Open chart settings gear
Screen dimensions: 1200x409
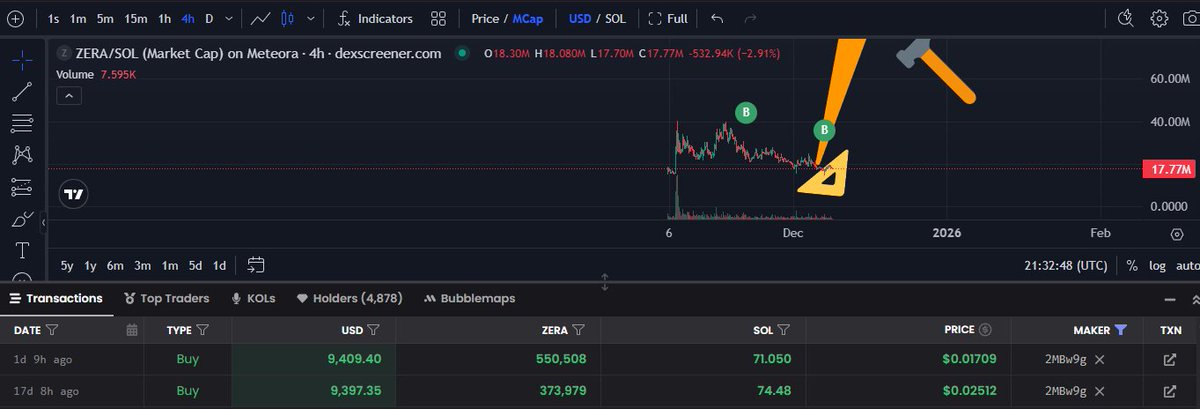pos(1159,18)
